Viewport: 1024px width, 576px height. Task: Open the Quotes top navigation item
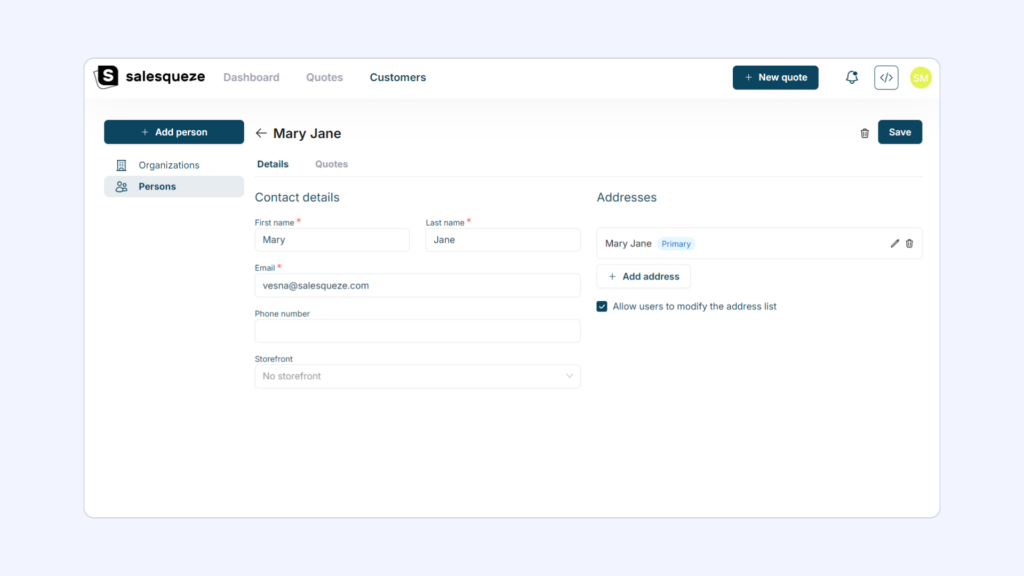[325, 77]
